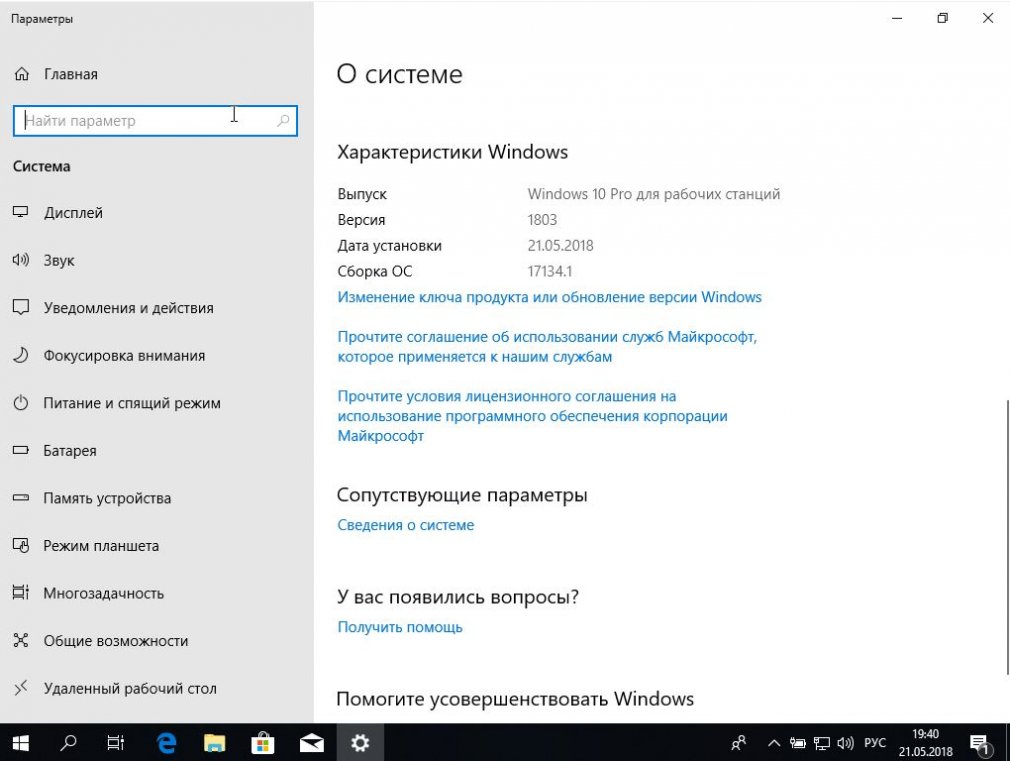Open software license terms link
This screenshot has width=1010, height=761.
(532, 416)
